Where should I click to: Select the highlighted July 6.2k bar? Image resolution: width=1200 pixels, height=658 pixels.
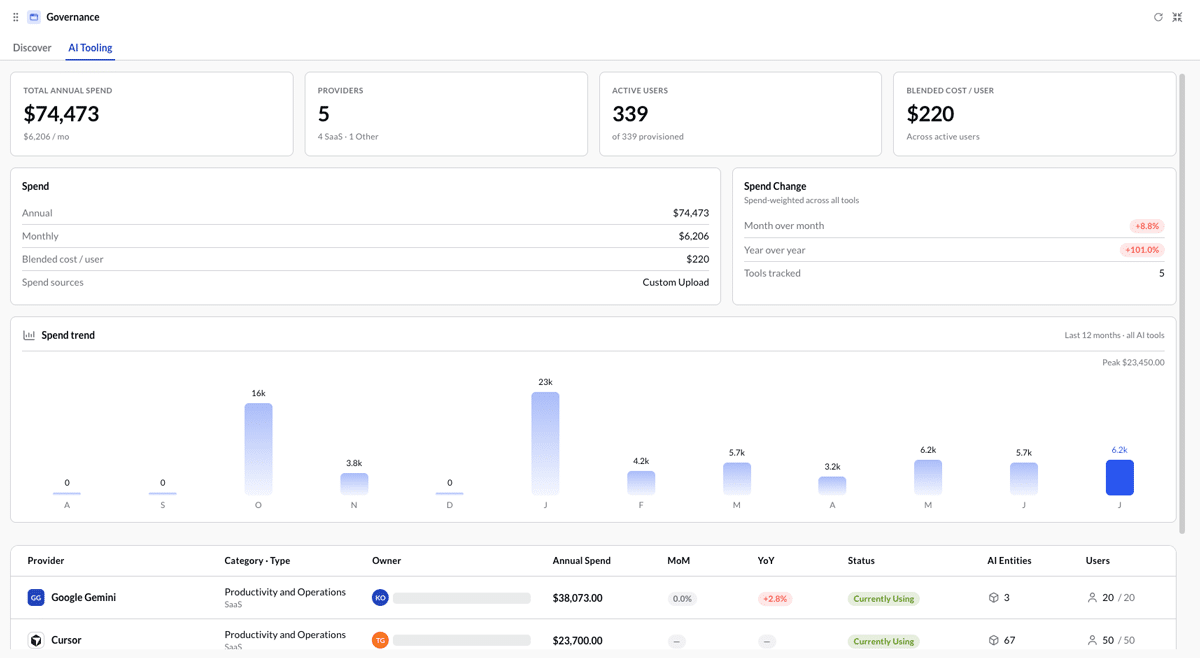click(x=1119, y=477)
